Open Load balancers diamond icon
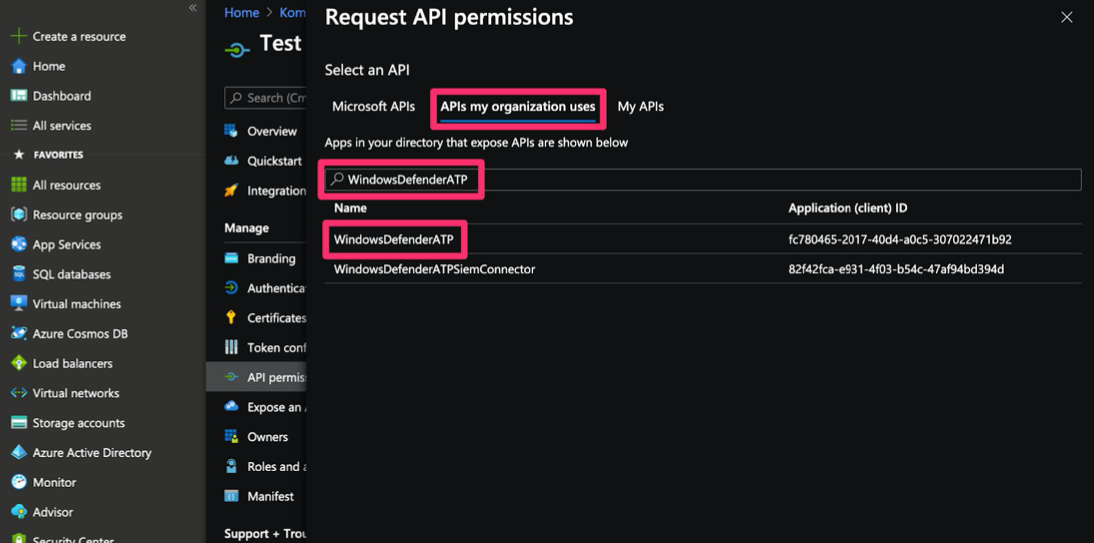This screenshot has height=543, width=1094. [19, 363]
